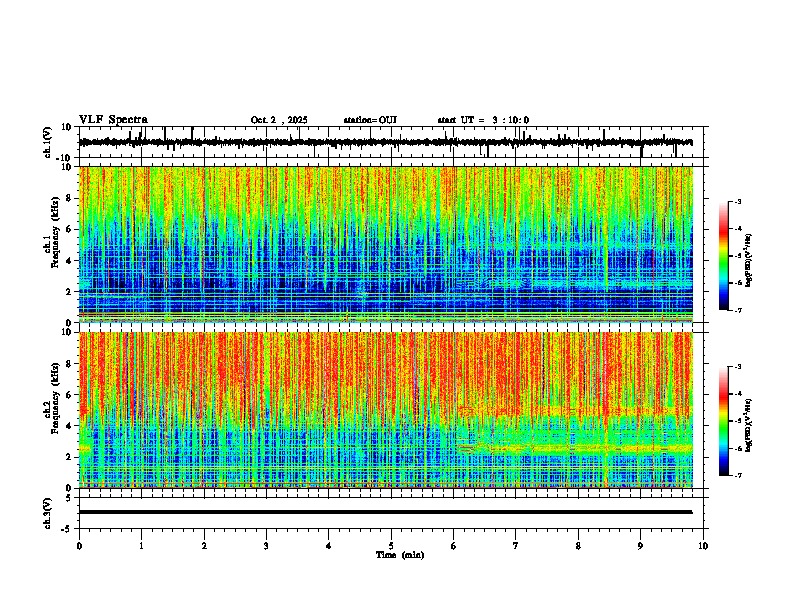Click the 'station=OUI' label
The image size is (792, 612).
click(x=370, y=120)
